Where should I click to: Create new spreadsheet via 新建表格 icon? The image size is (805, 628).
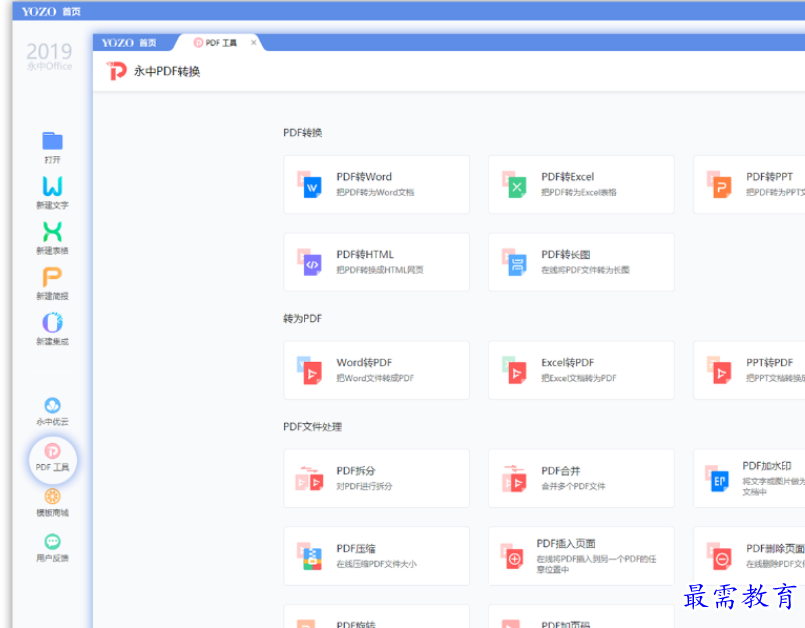pyautogui.click(x=52, y=232)
